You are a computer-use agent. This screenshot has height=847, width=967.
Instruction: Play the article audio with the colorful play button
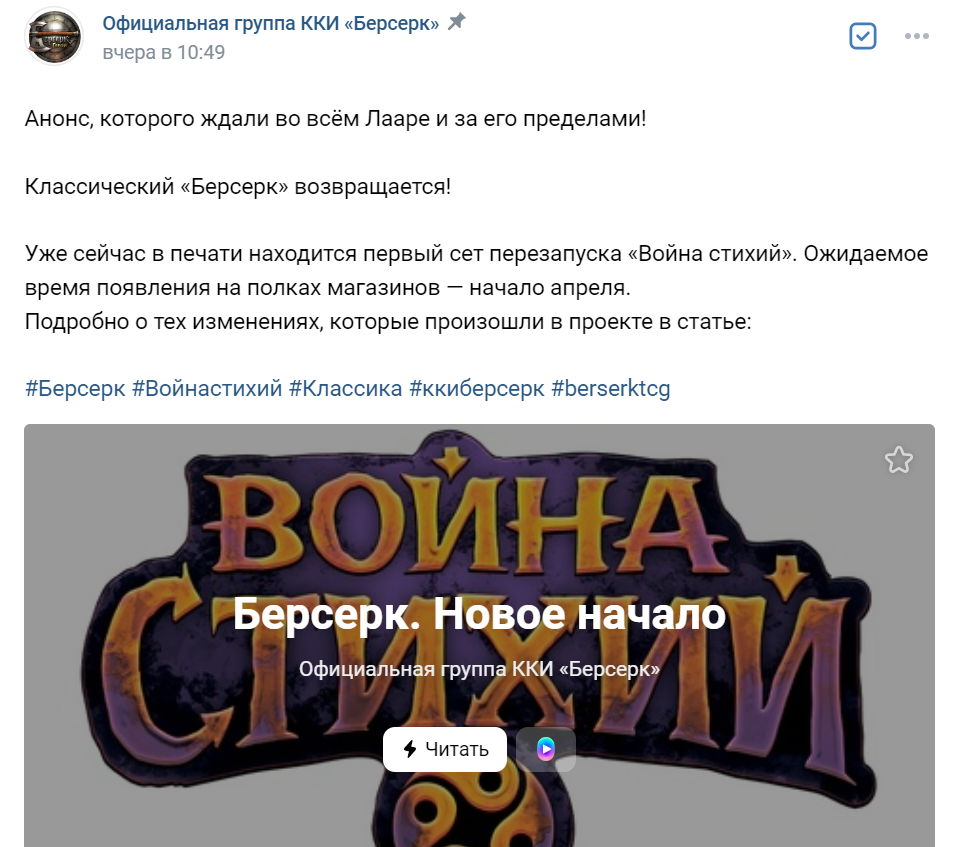point(546,750)
